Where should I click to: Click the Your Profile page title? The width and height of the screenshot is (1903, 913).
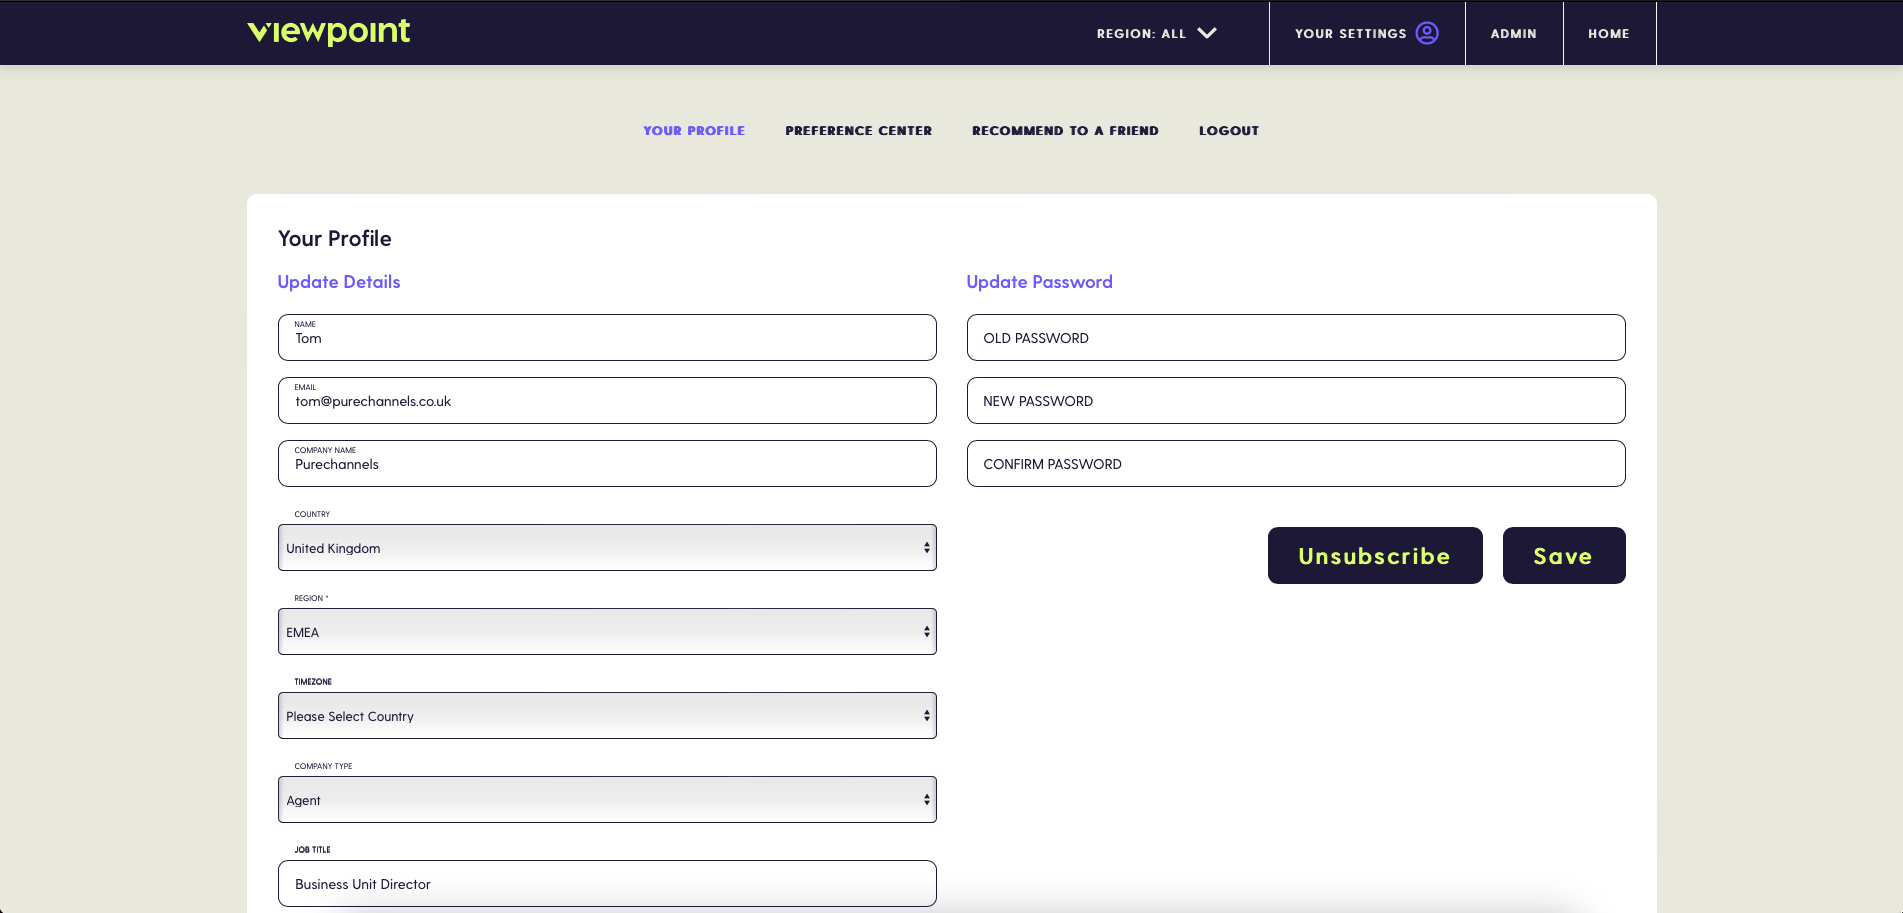(x=335, y=239)
